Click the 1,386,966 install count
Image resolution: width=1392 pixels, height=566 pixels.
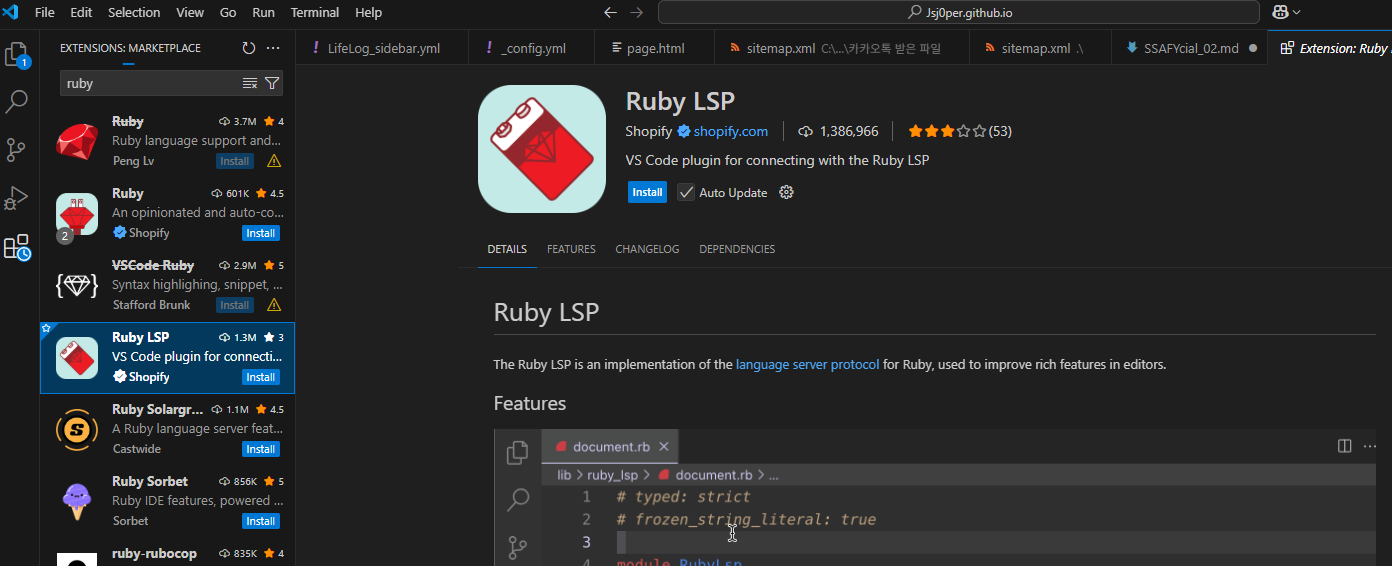tap(838, 131)
